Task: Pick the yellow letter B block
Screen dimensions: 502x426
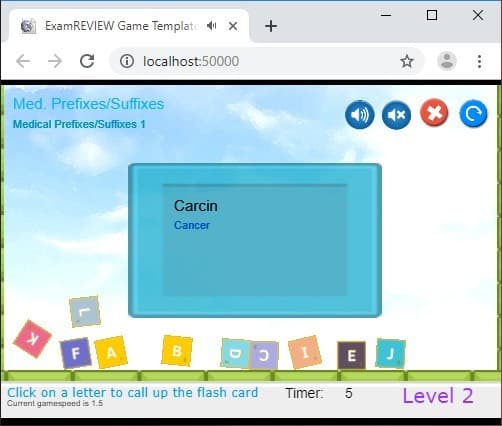Action: tap(177, 351)
